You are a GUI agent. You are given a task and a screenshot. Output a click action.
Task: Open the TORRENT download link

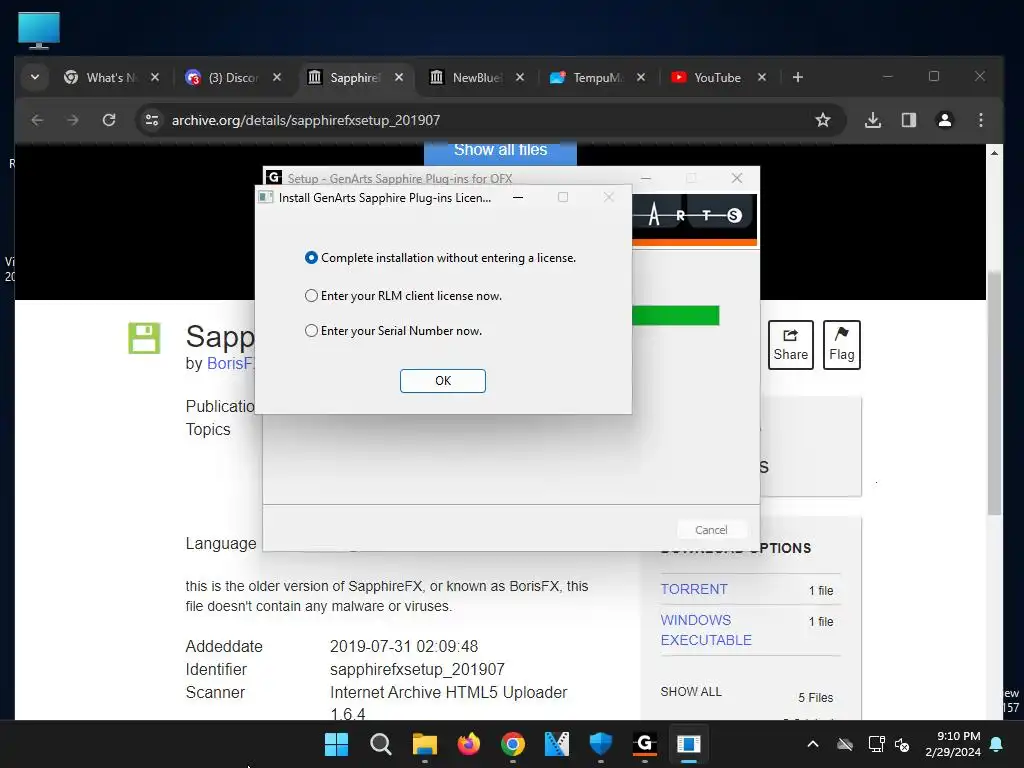pos(694,589)
